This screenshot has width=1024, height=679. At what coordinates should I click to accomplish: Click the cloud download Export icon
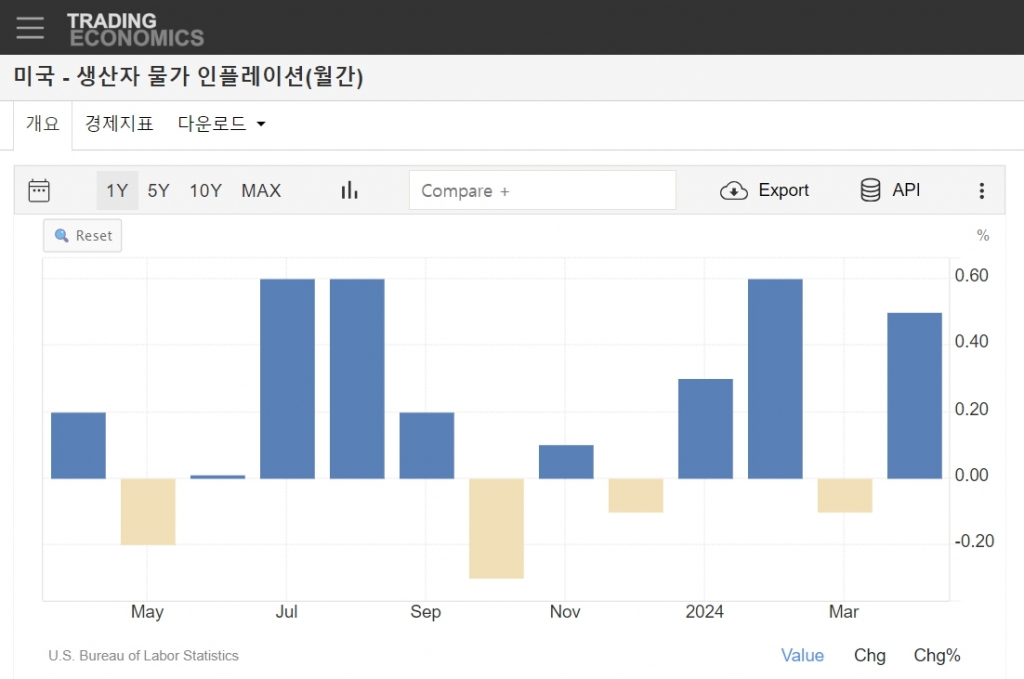(734, 190)
